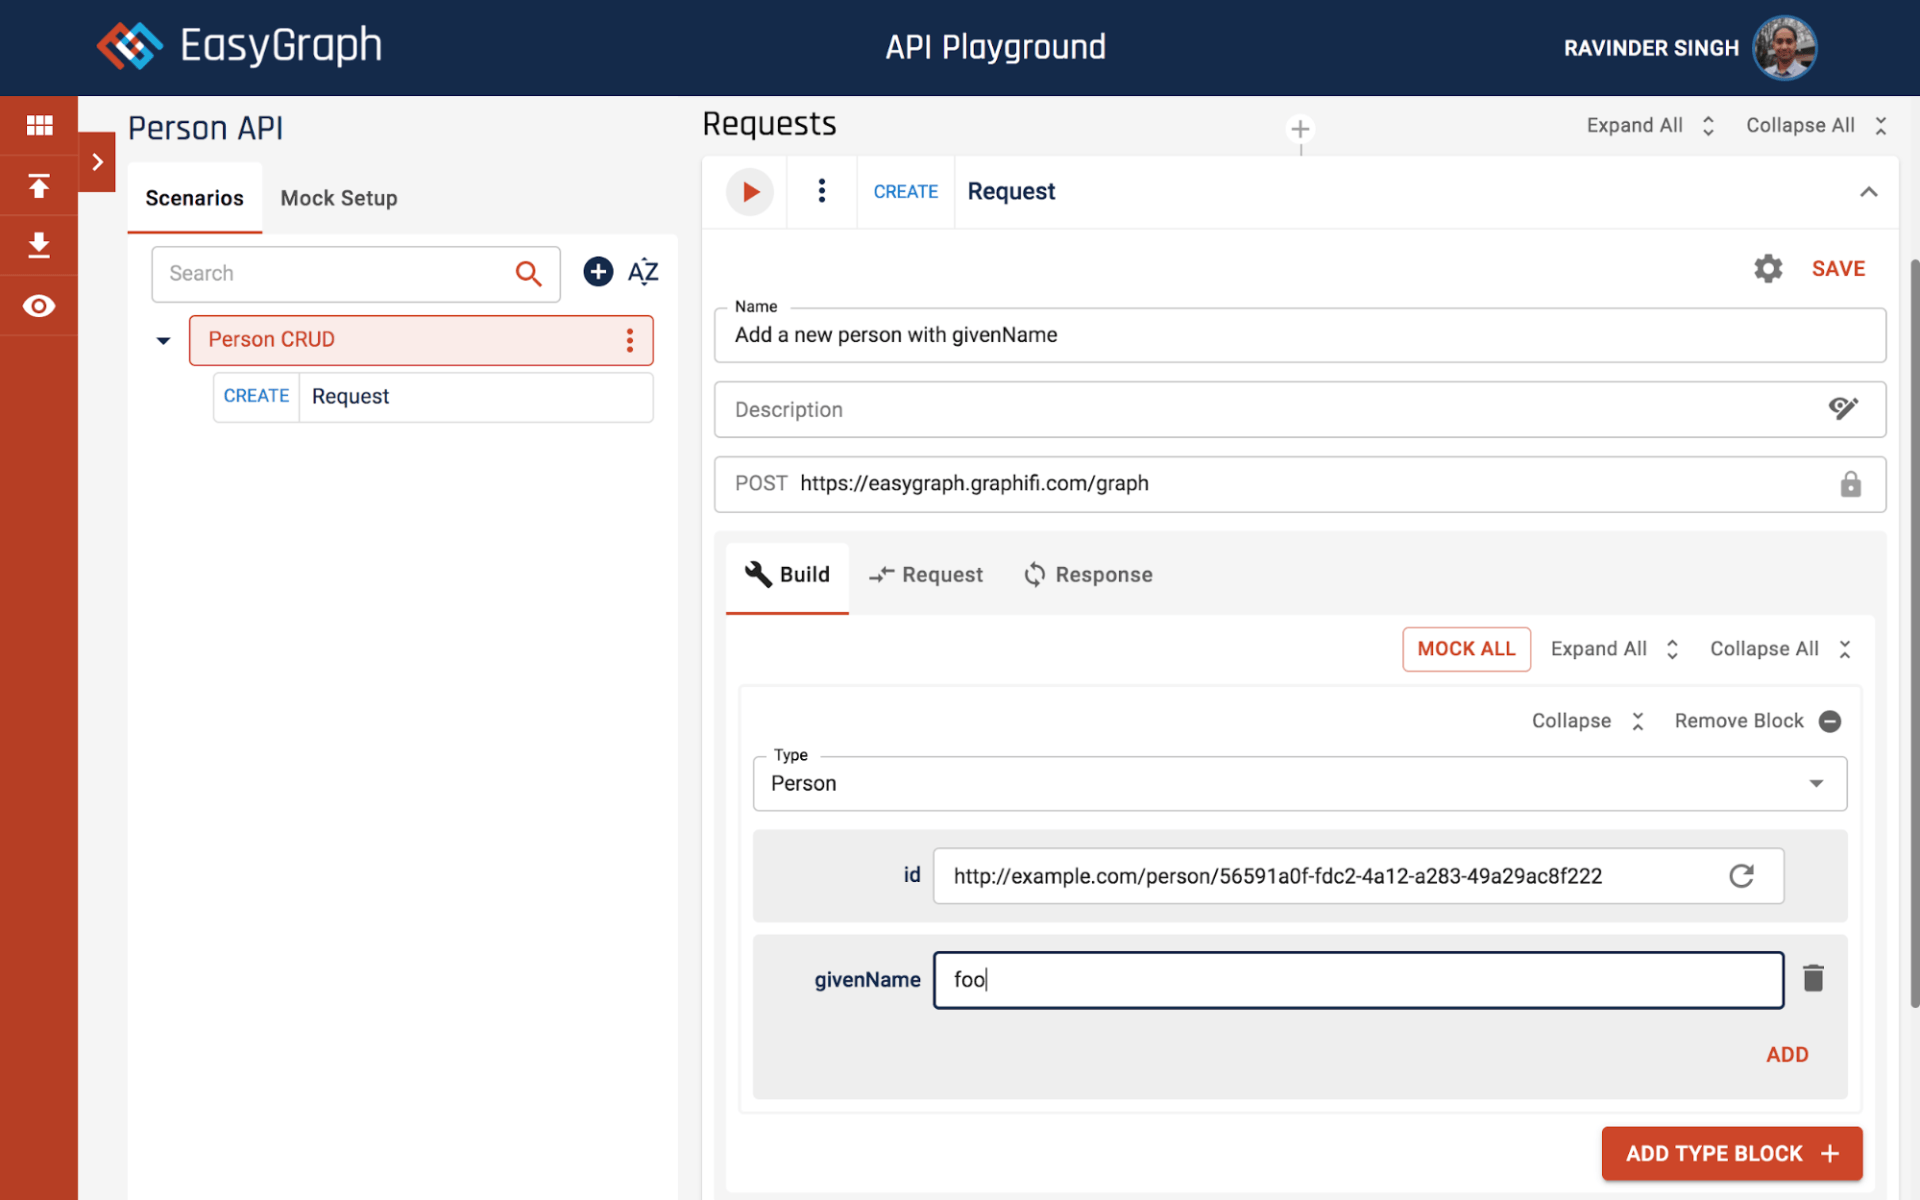Open request settings gear icon
Image resolution: width=1920 pixels, height=1200 pixels.
1768,268
